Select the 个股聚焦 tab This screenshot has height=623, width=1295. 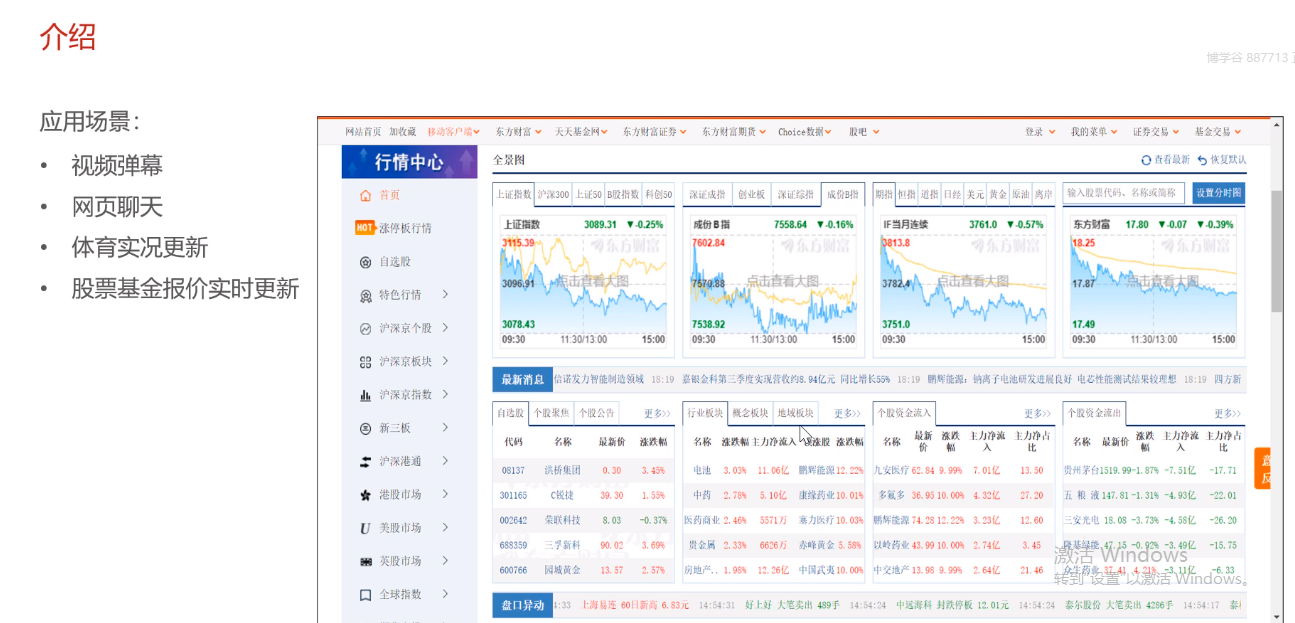(x=551, y=413)
